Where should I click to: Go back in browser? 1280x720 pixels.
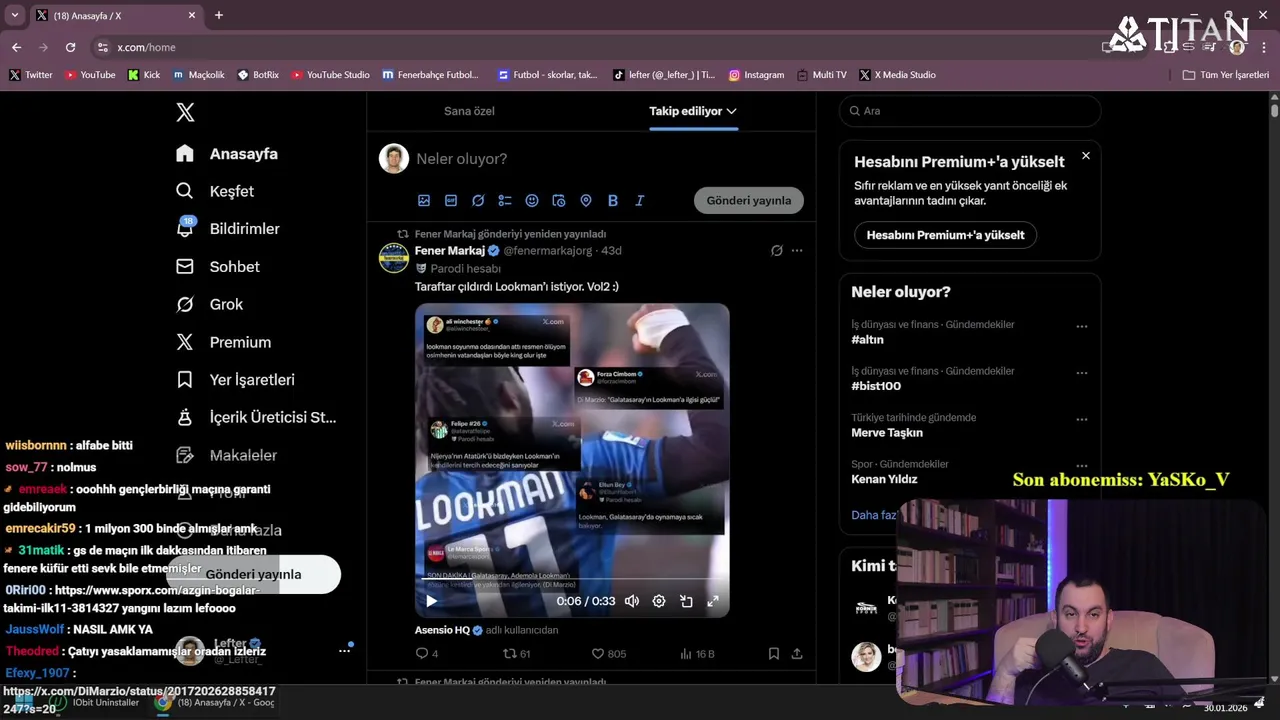click(x=16, y=47)
